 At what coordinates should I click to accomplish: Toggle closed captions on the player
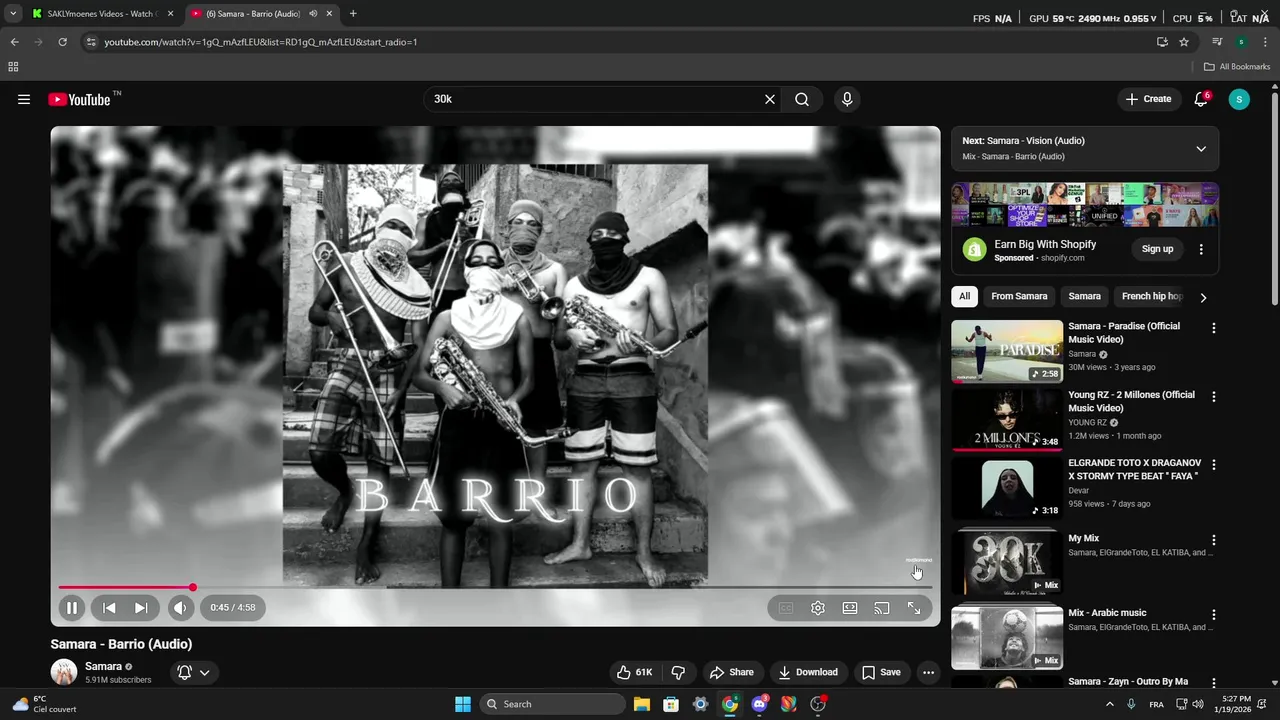tap(786, 608)
